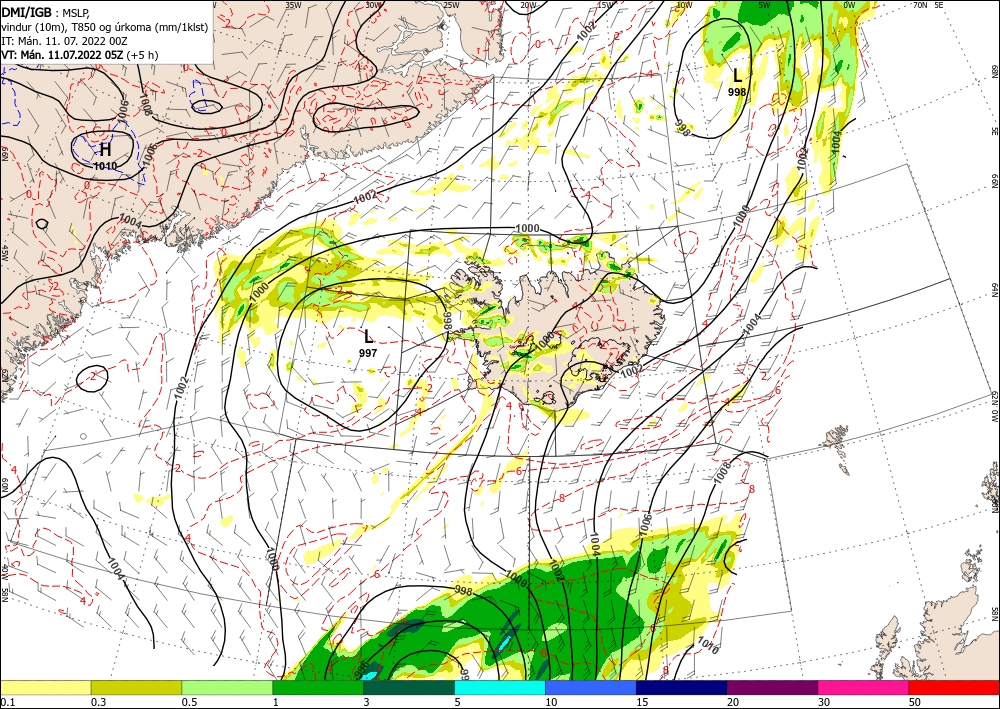Image resolution: width=1000 pixels, height=709 pixels.
Task: Choose the navy 15–20 legend swatch
Action: click(682, 687)
